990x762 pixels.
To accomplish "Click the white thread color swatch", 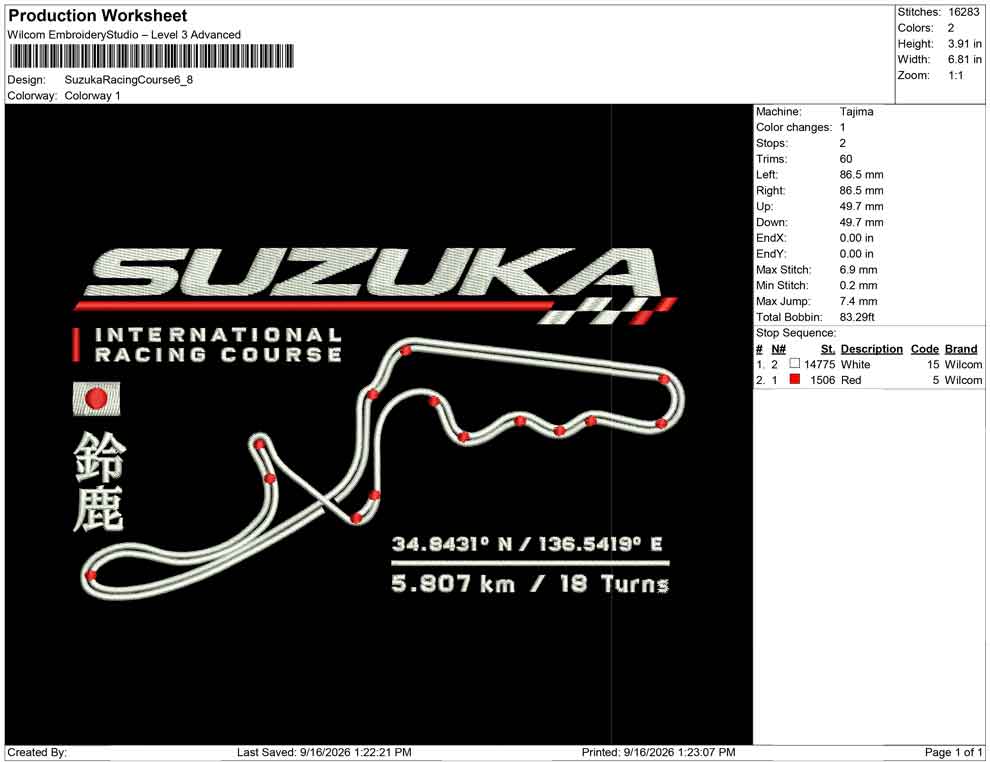I will click(x=794, y=364).
